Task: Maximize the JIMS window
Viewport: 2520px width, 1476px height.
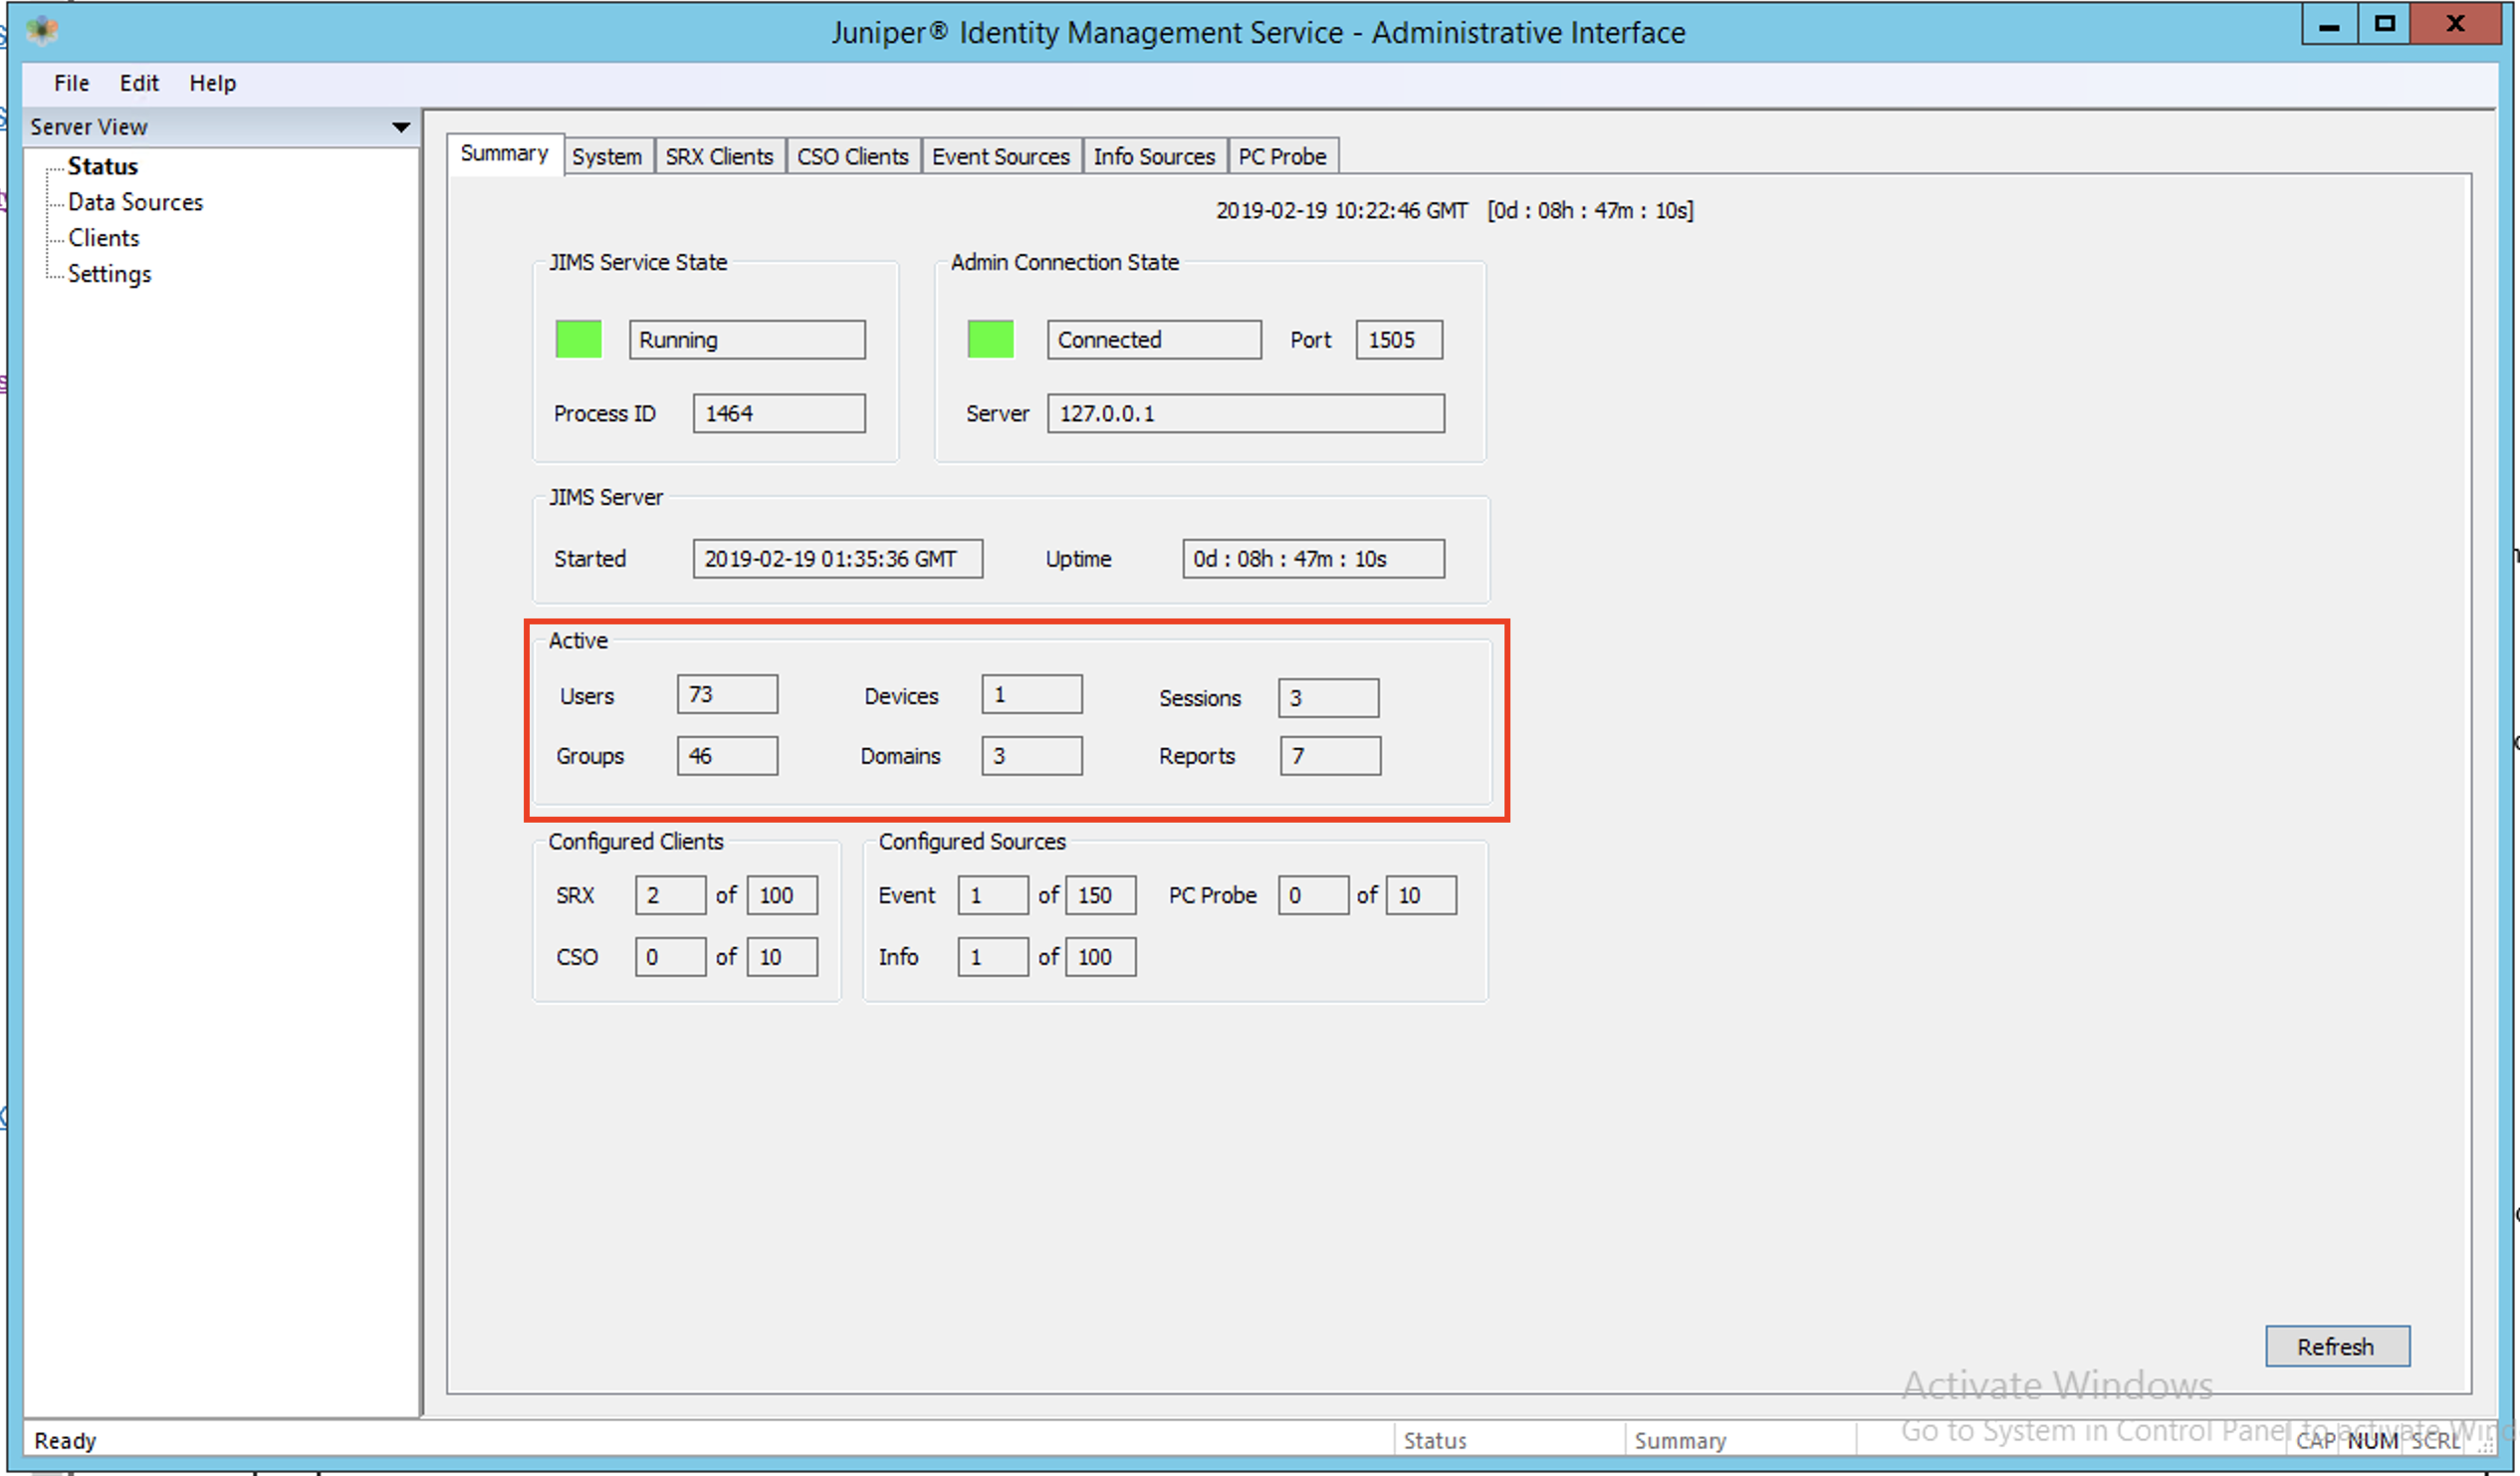Action: tap(2385, 24)
